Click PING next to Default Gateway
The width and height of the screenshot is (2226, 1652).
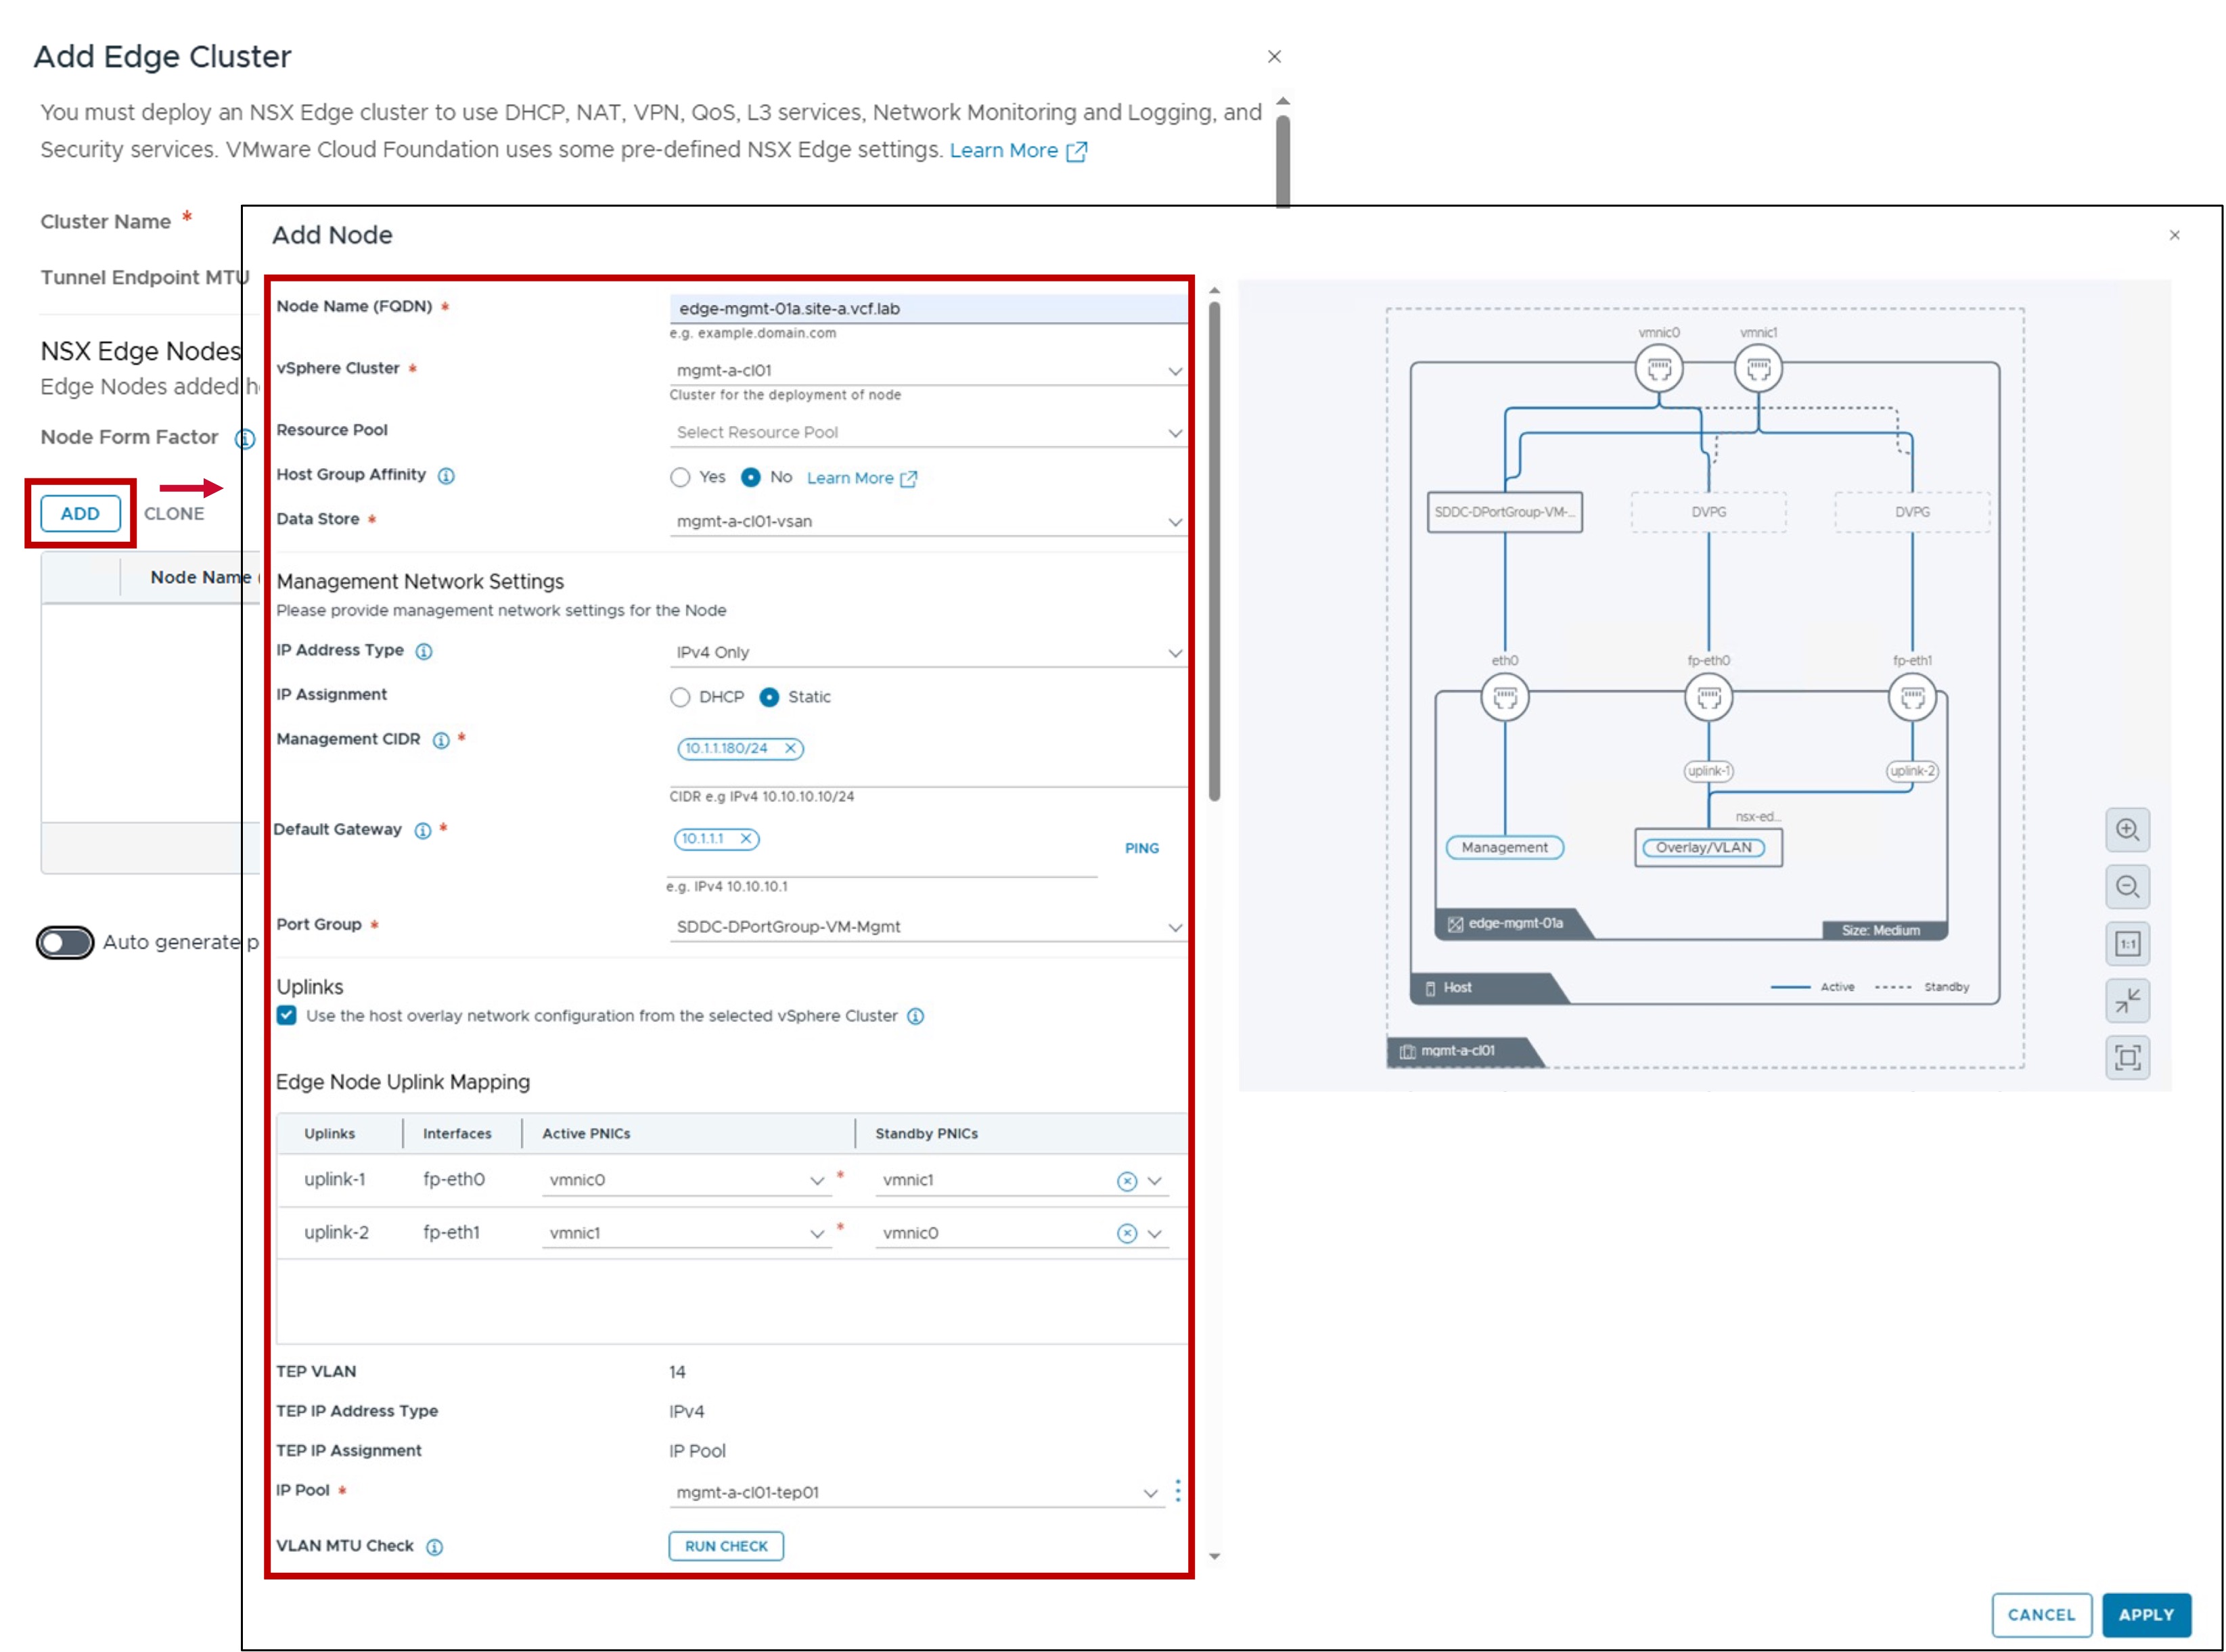point(1142,849)
